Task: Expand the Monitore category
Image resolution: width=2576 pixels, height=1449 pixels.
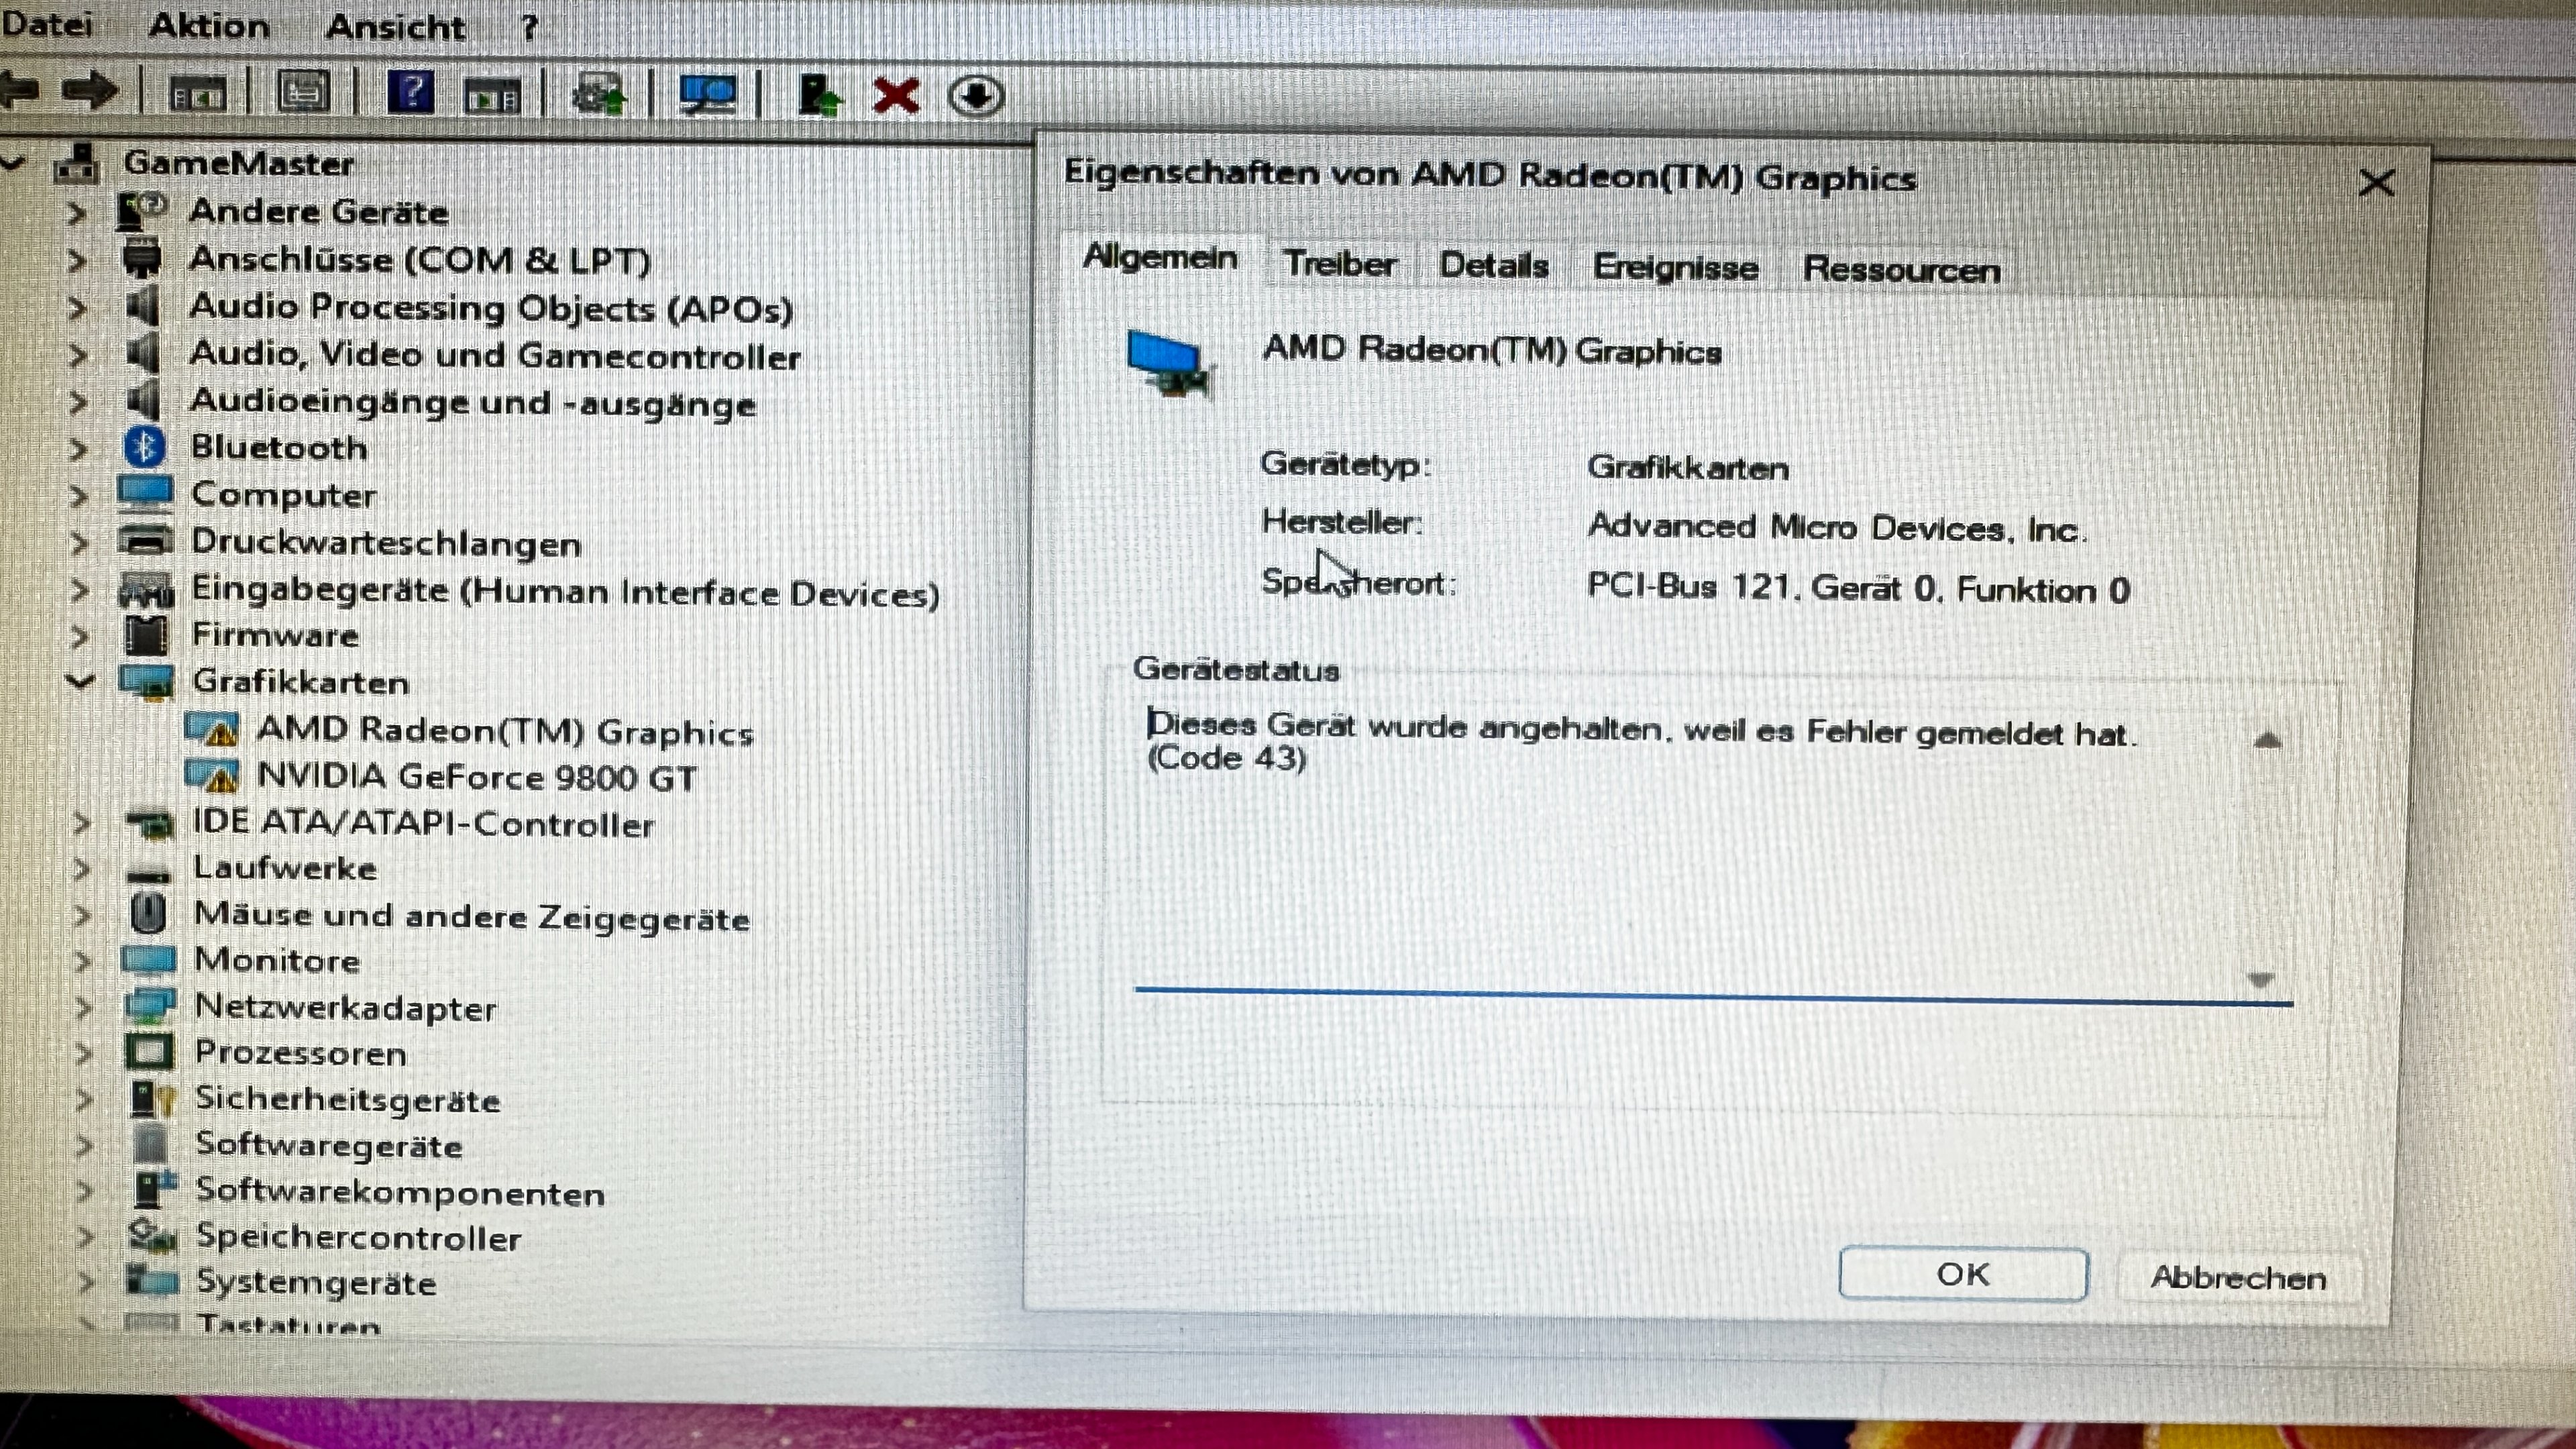Action: 83,961
